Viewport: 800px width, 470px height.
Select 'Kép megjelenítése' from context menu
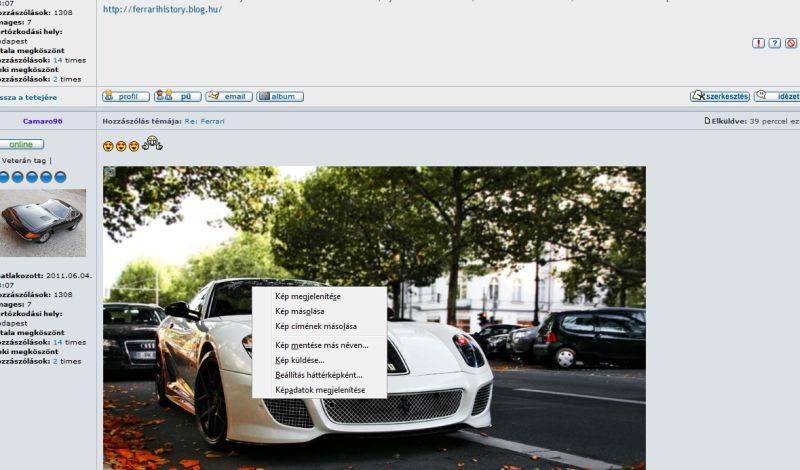click(x=308, y=297)
